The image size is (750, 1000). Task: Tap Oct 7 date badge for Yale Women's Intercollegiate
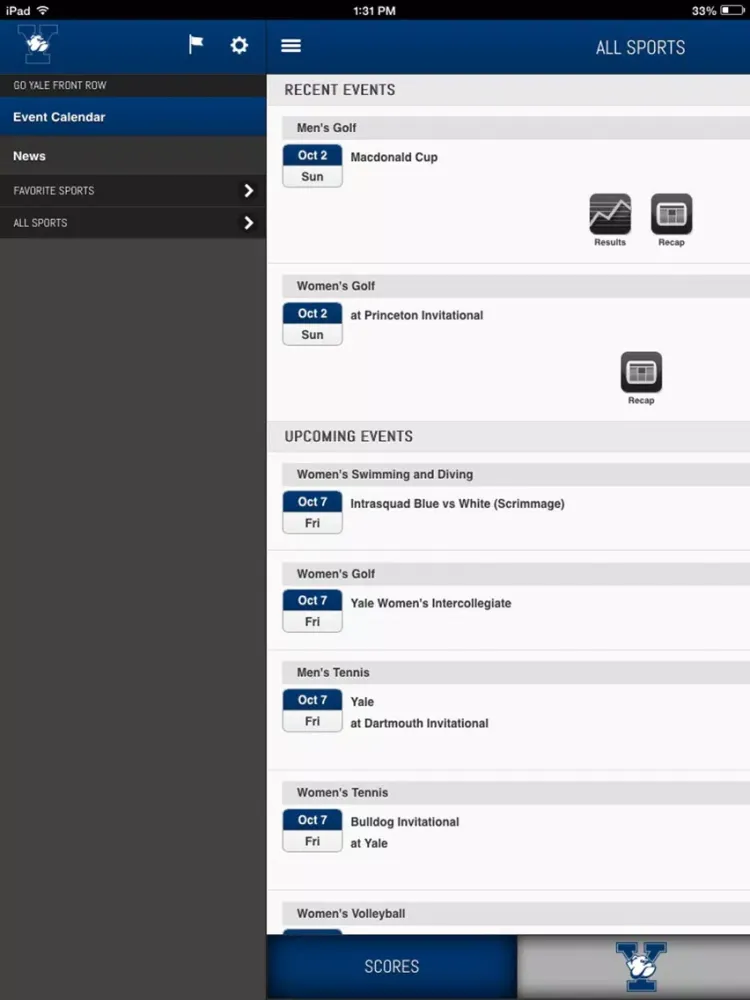coord(312,611)
